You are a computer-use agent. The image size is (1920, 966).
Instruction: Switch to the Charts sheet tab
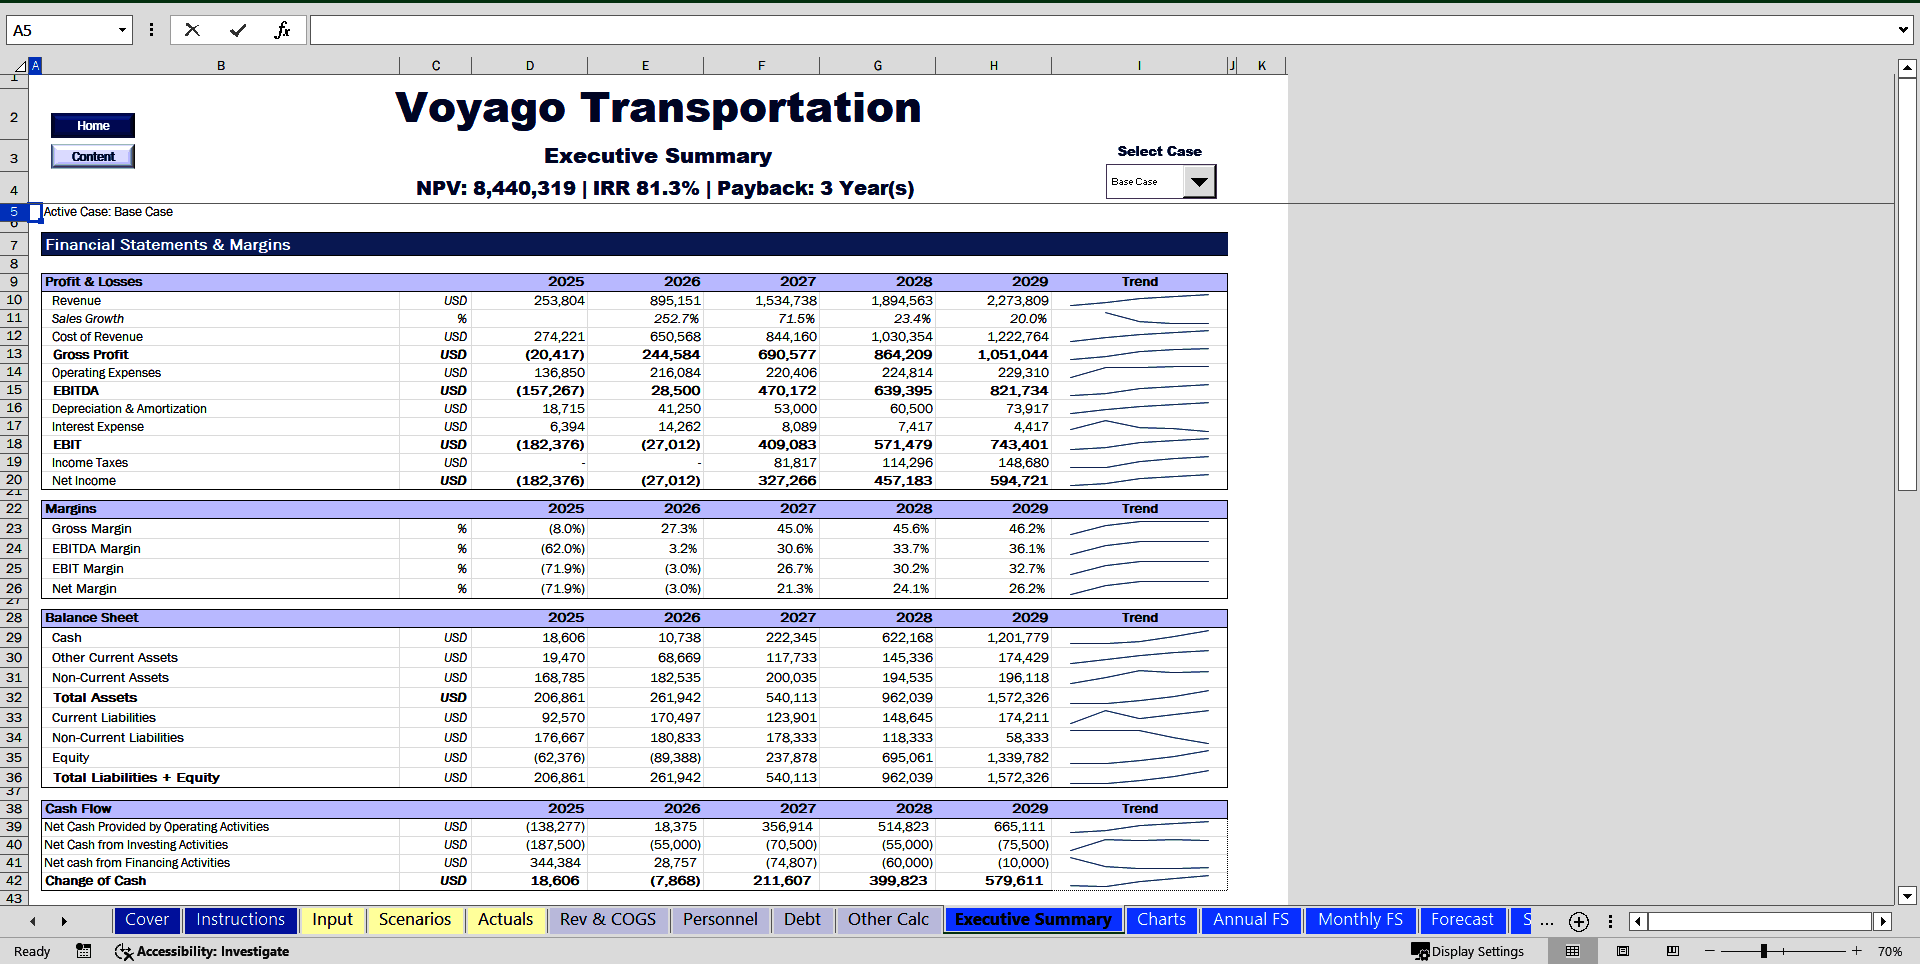click(x=1161, y=919)
